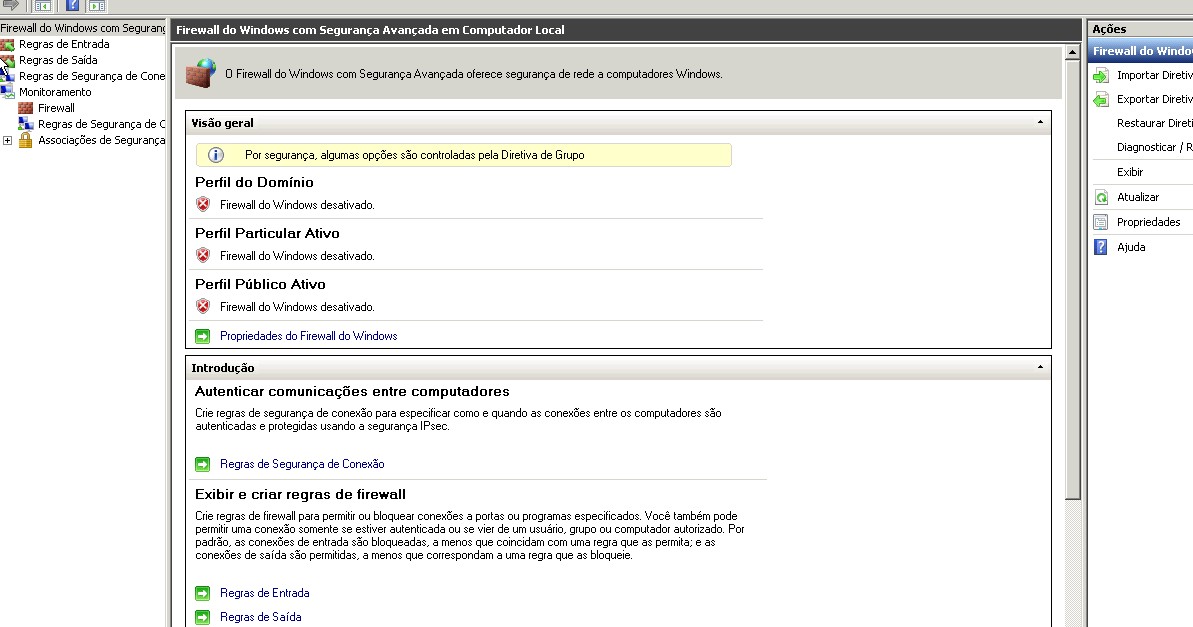
Task: Open Help from the toolbar question mark icon
Action: [72, 5]
